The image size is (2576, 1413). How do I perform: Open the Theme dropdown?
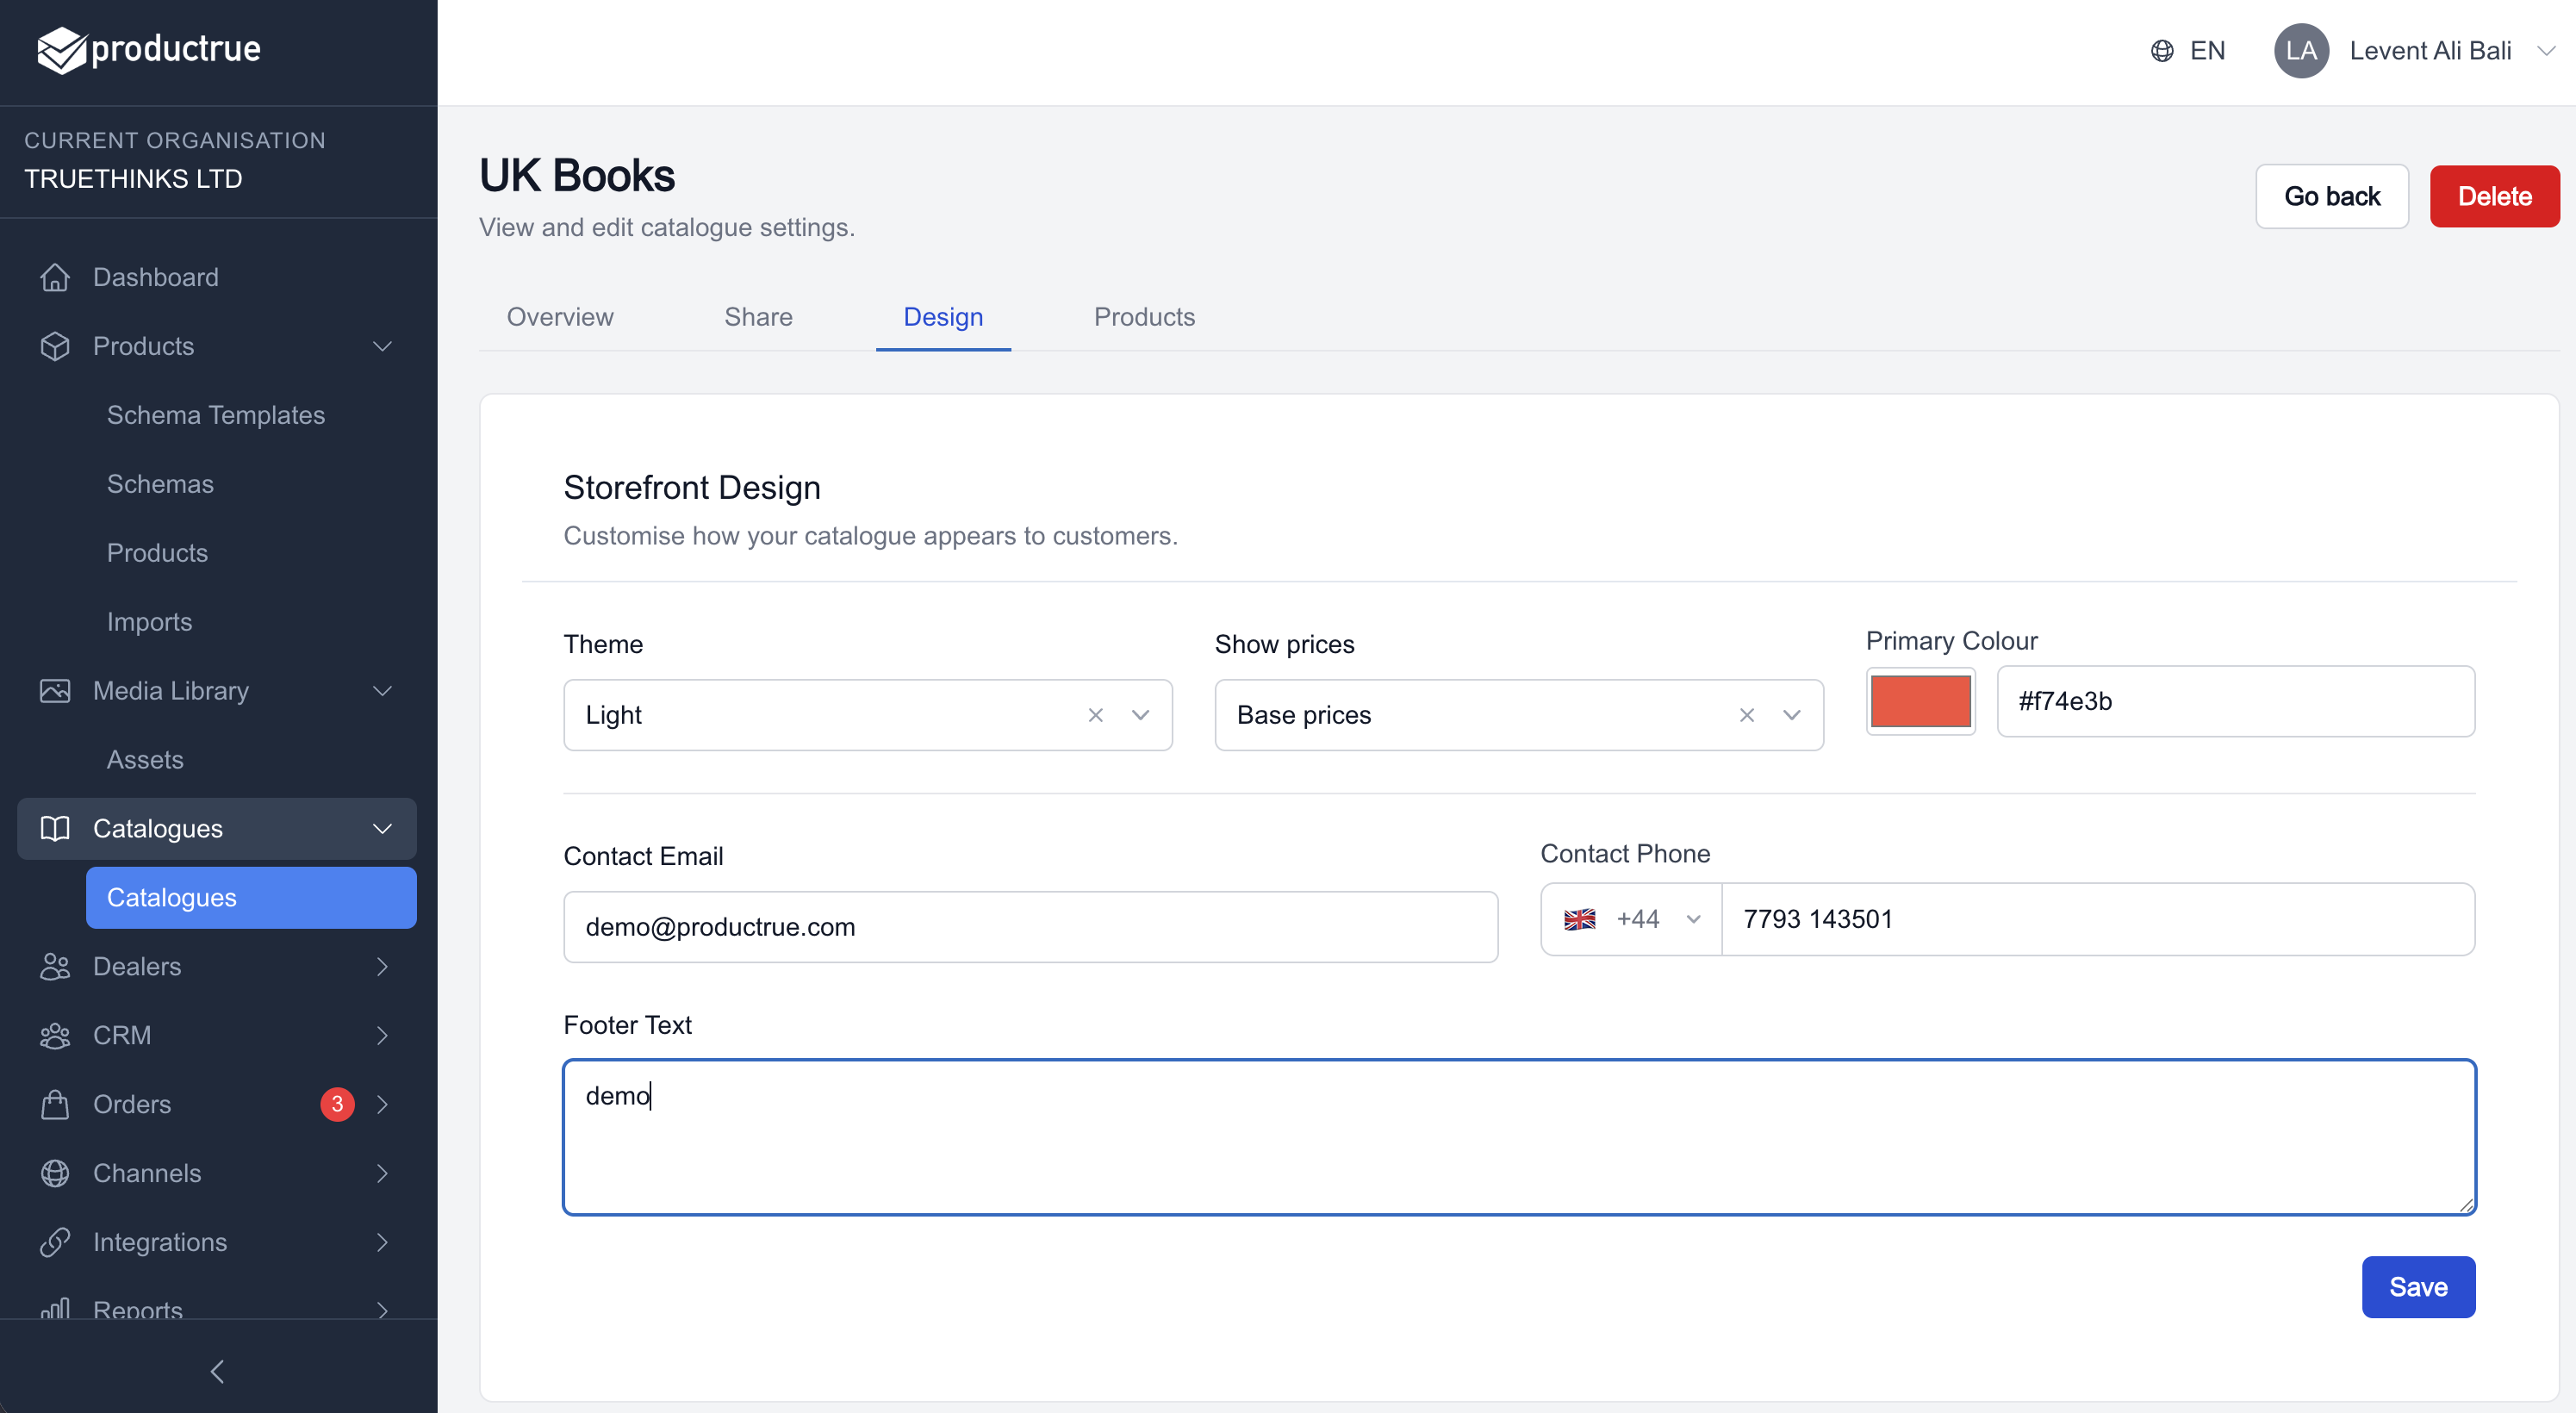pyautogui.click(x=1140, y=716)
